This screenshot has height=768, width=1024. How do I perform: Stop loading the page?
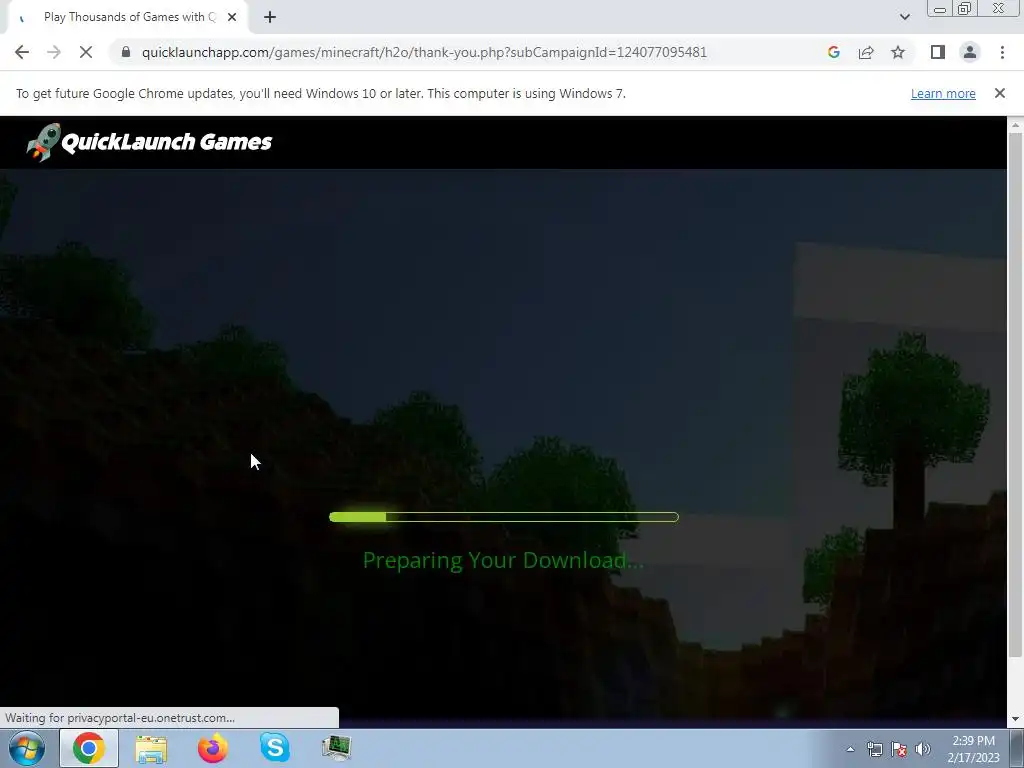tap(86, 52)
